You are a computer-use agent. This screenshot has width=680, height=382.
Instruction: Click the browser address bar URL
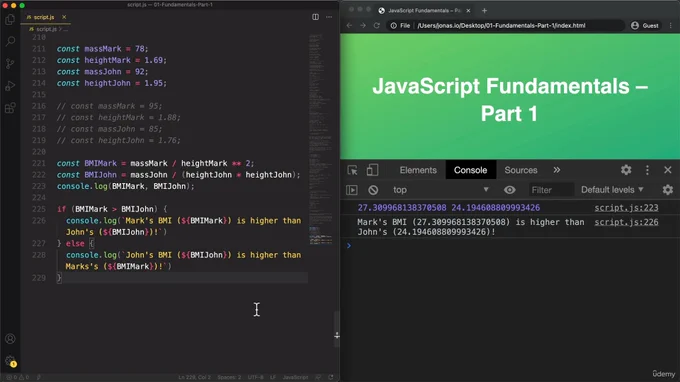501,26
